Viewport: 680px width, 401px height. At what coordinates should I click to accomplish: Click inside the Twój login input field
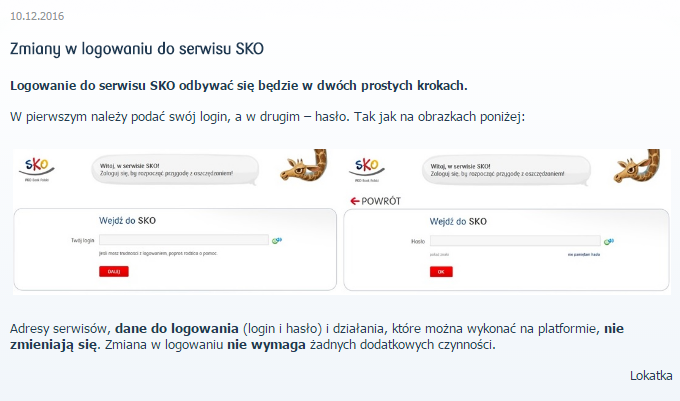(x=184, y=240)
